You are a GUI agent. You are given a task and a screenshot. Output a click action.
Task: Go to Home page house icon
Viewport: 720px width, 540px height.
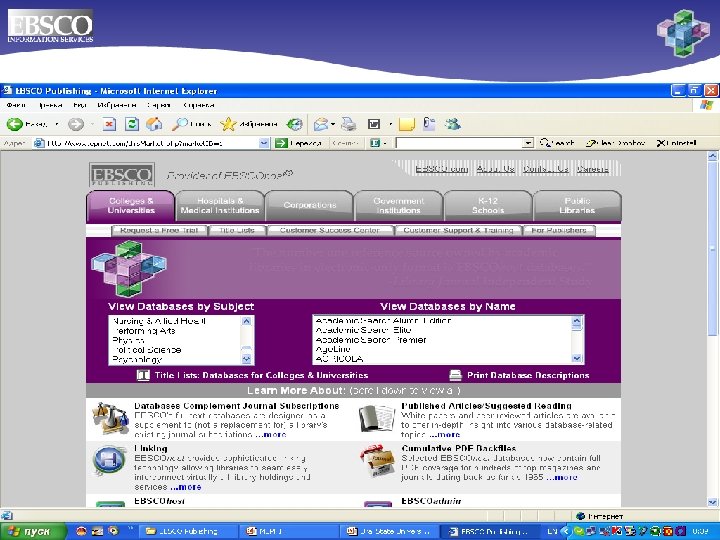[x=154, y=124]
